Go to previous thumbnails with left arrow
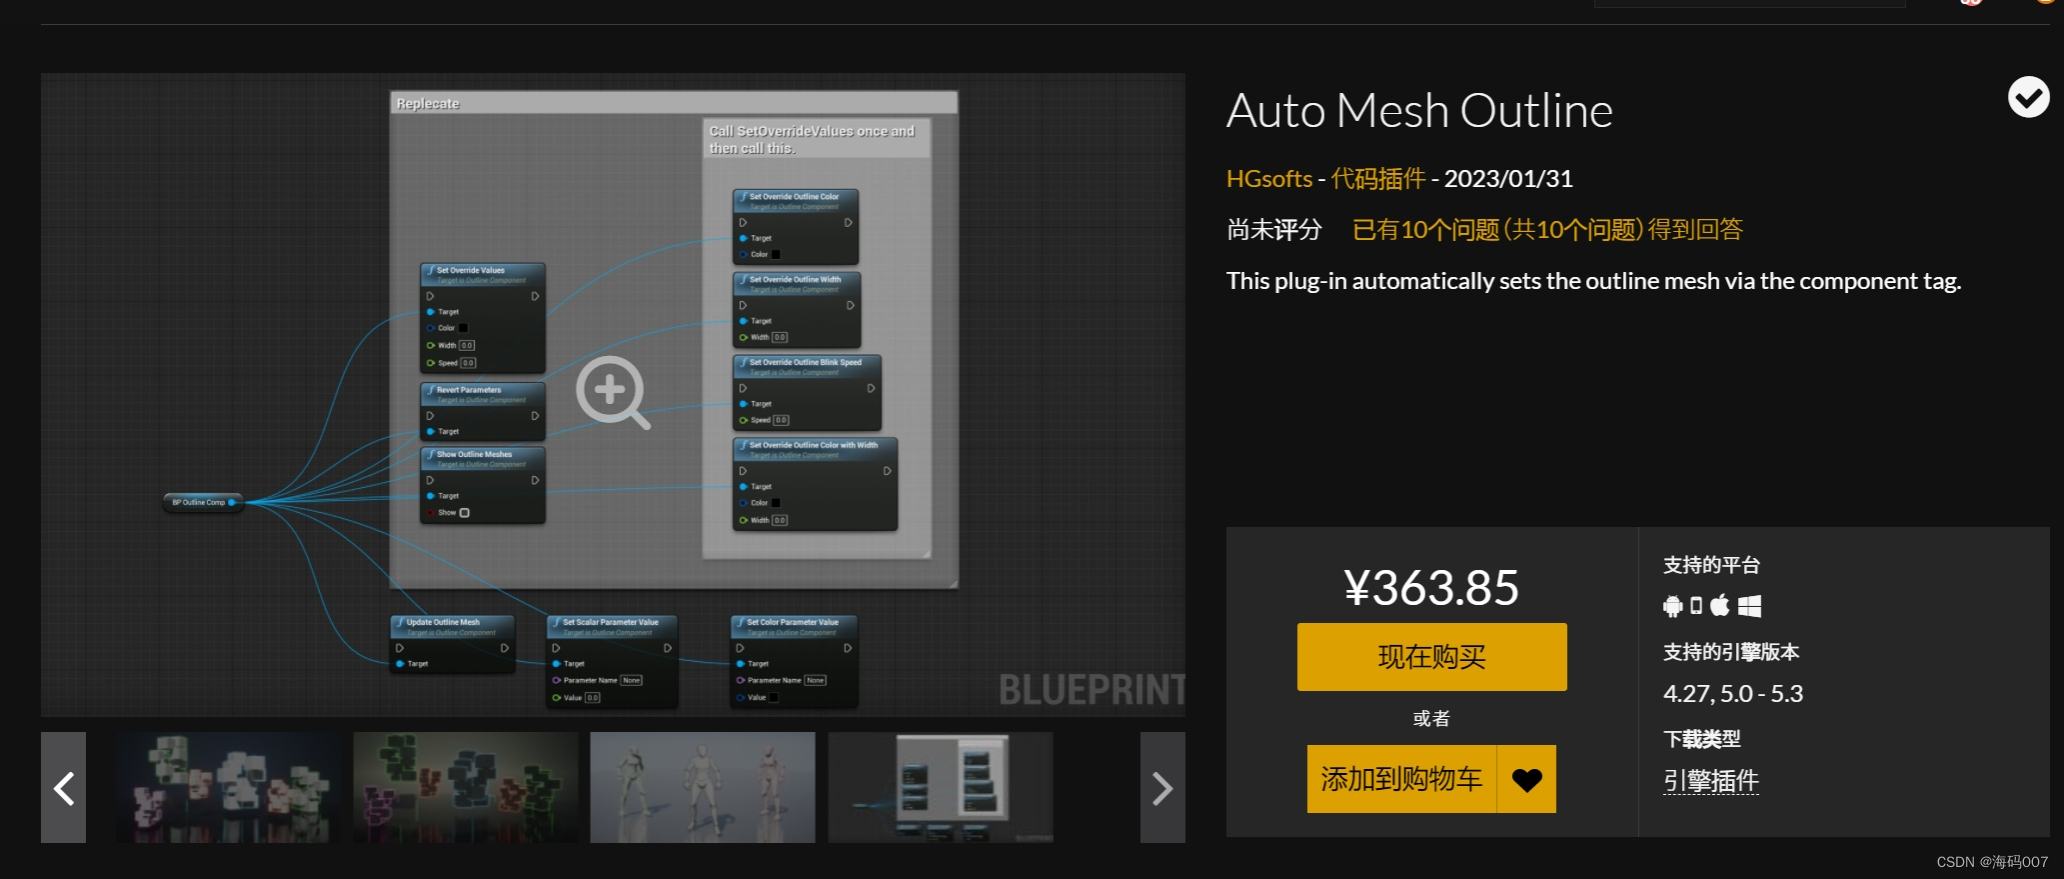Image resolution: width=2064 pixels, height=879 pixels. click(63, 788)
